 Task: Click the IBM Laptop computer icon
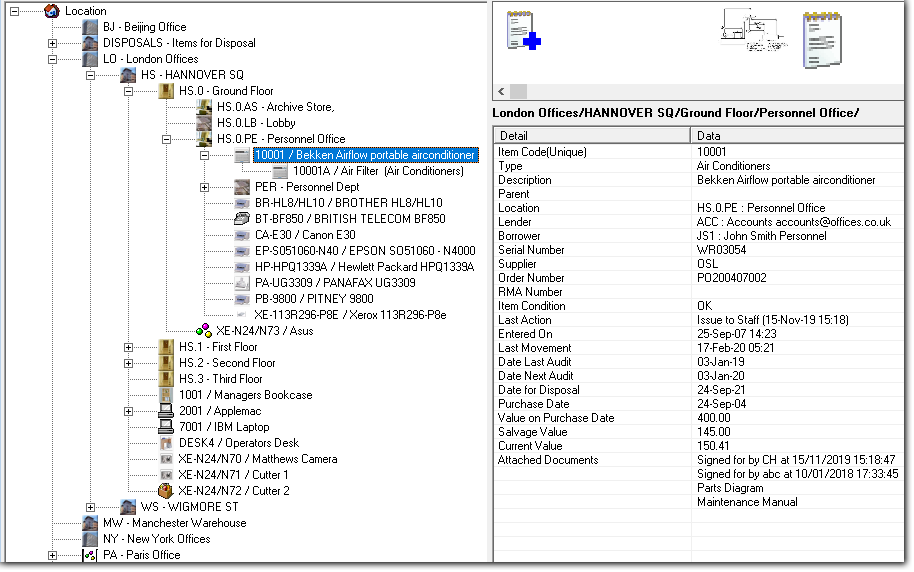(x=166, y=427)
